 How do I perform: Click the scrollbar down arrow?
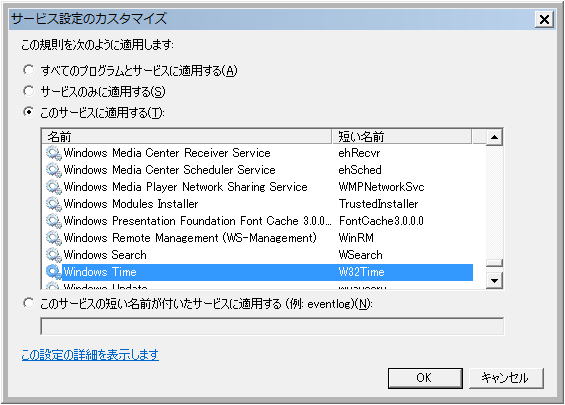(x=494, y=281)
